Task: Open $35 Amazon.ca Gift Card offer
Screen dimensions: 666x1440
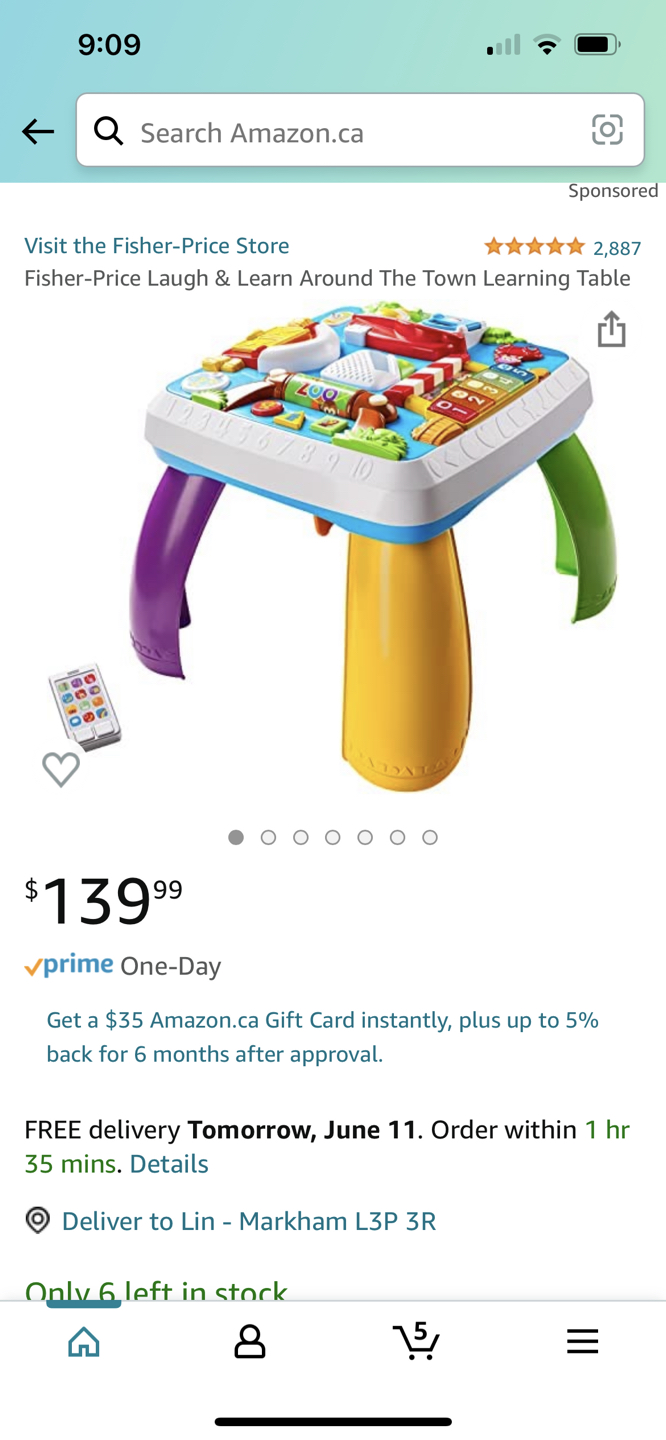Action: pos(322,1037)
